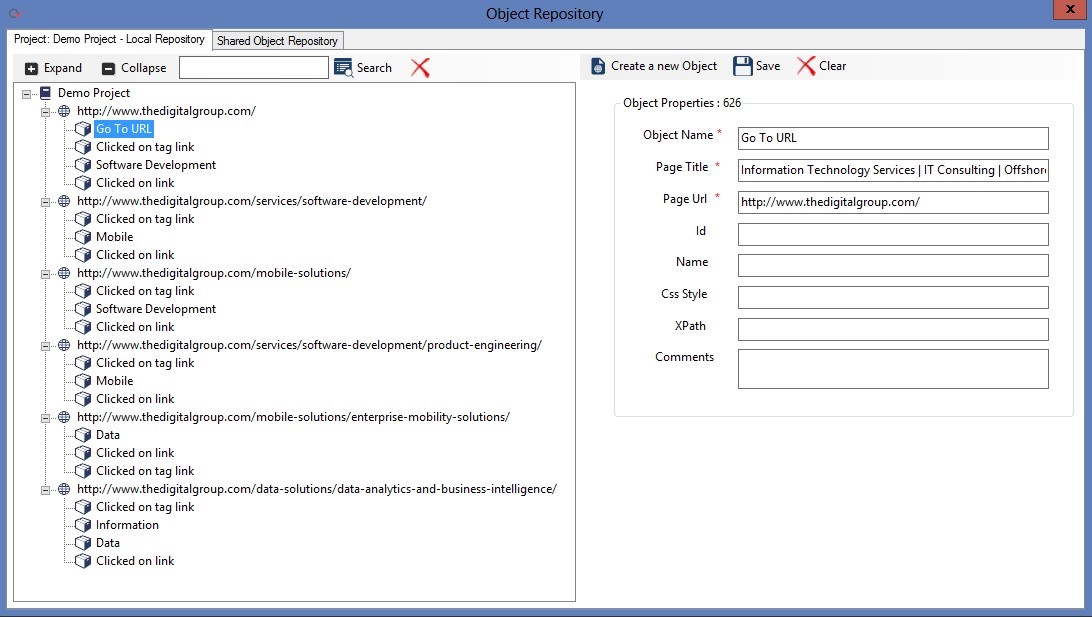
Task: Select the product-engineering/ URL label
Action: click(x=309, y=345)
